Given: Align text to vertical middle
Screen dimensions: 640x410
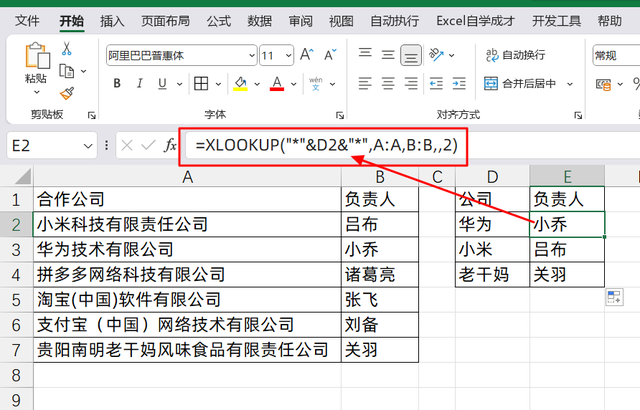Looking at the screenshot, I should tap(388, 54).
